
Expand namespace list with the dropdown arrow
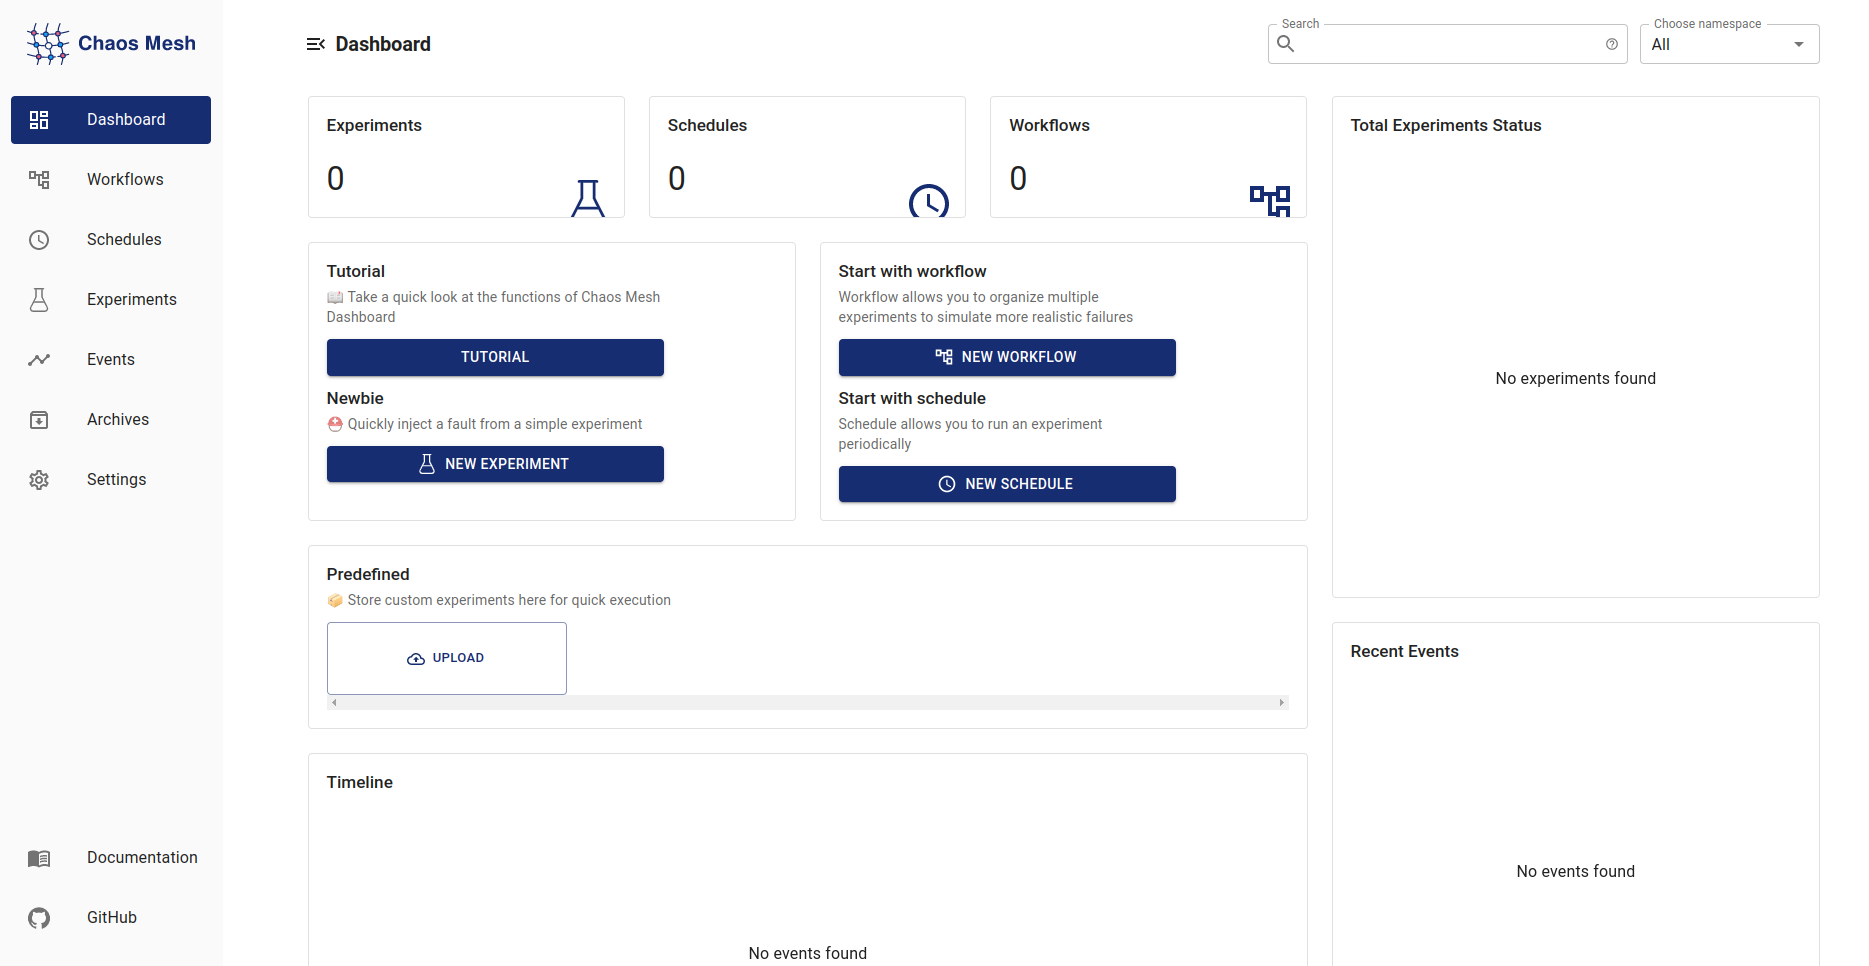(x=1798, y=44)
